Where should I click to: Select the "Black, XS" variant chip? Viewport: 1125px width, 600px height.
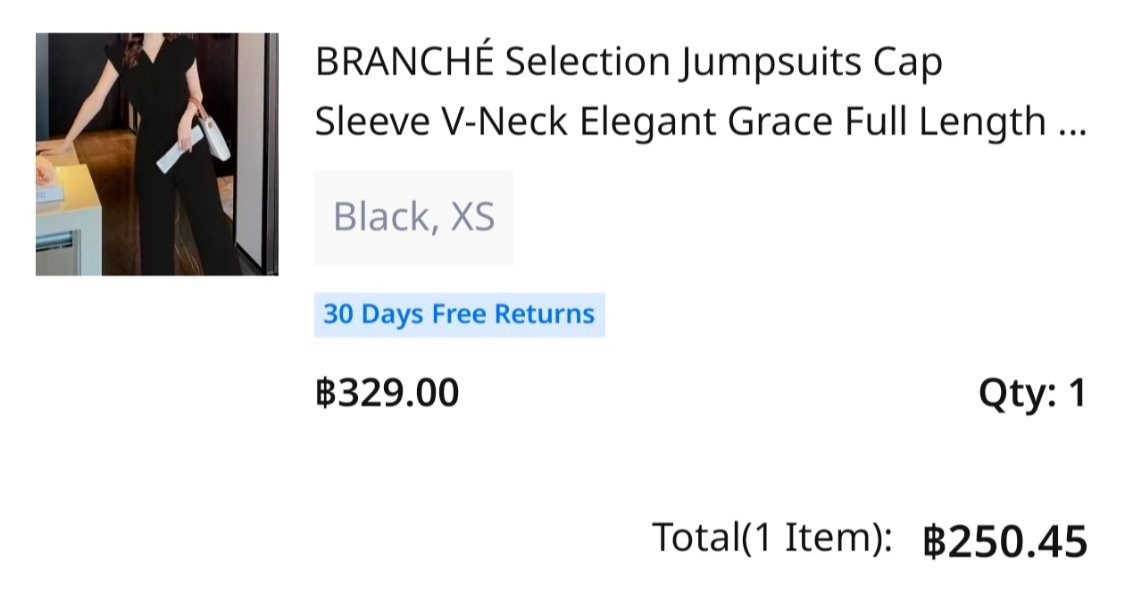click(x=413, y=217)
